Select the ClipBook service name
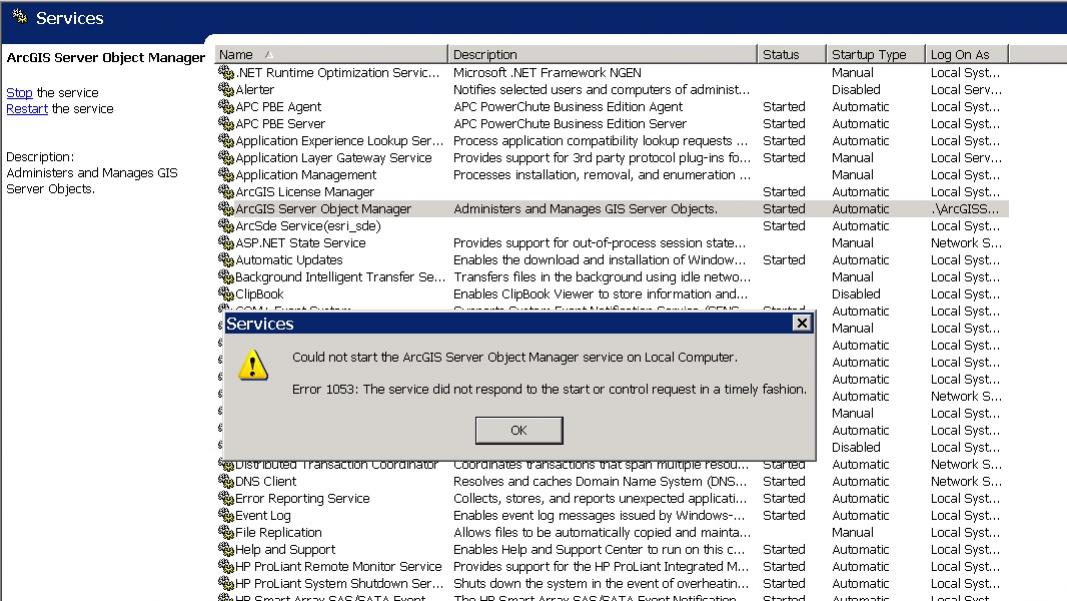1067x601 pixels. pos(259,294)
